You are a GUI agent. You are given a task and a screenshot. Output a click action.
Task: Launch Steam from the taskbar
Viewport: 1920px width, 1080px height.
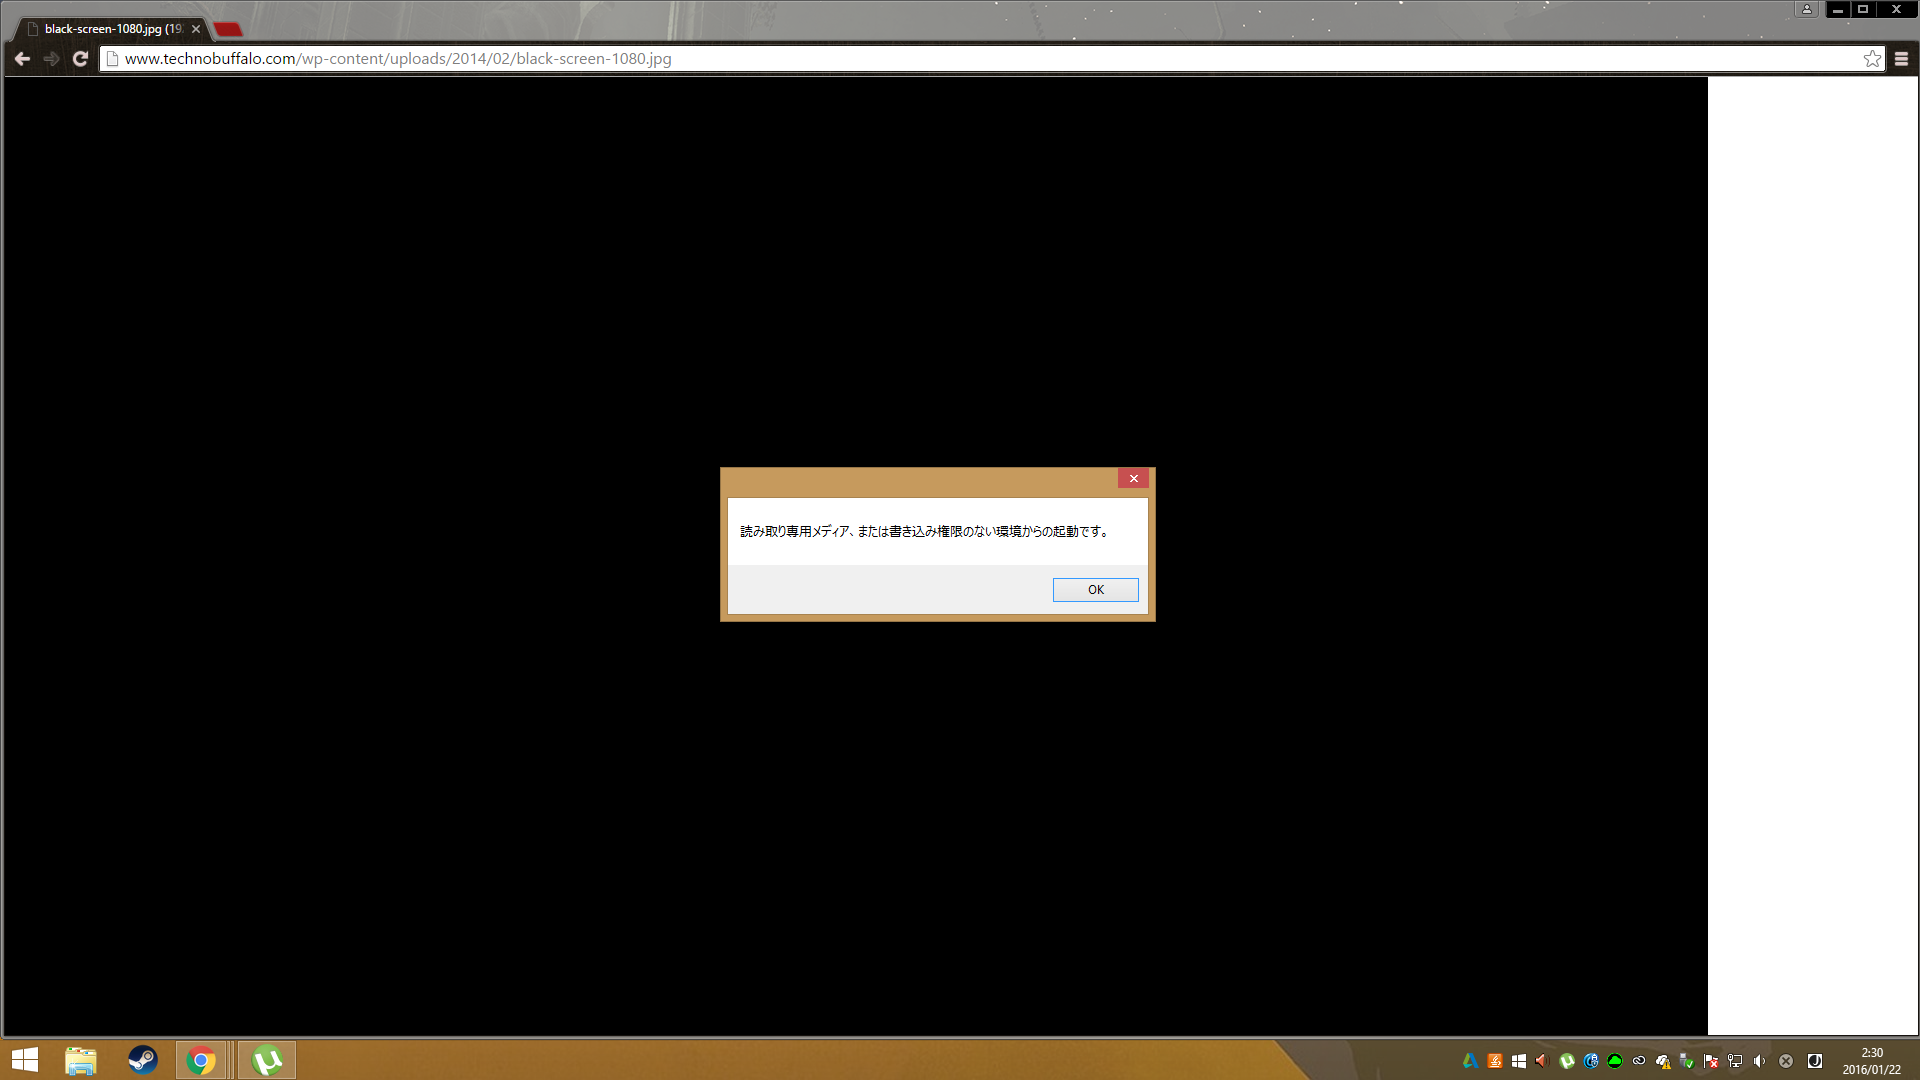pos(143,1060)
